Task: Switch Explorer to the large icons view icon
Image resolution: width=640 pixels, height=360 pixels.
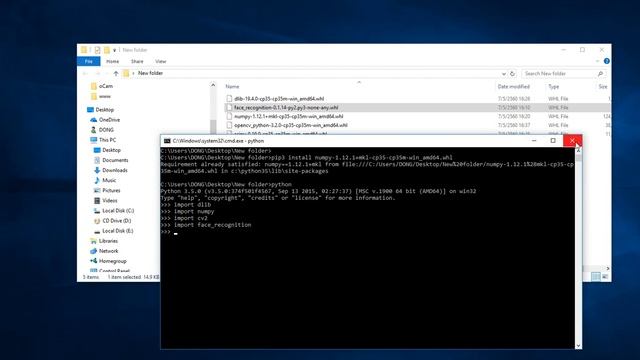Action: tap(605, 277)
